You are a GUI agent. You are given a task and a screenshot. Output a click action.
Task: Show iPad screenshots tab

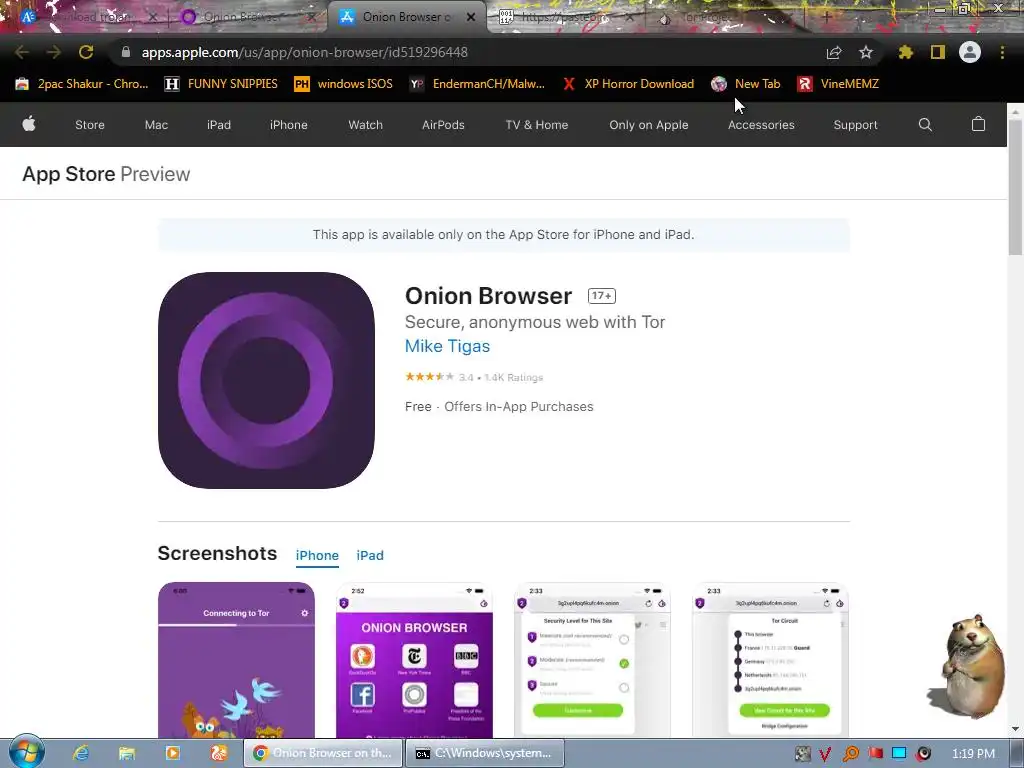click(x=370, y=555)
